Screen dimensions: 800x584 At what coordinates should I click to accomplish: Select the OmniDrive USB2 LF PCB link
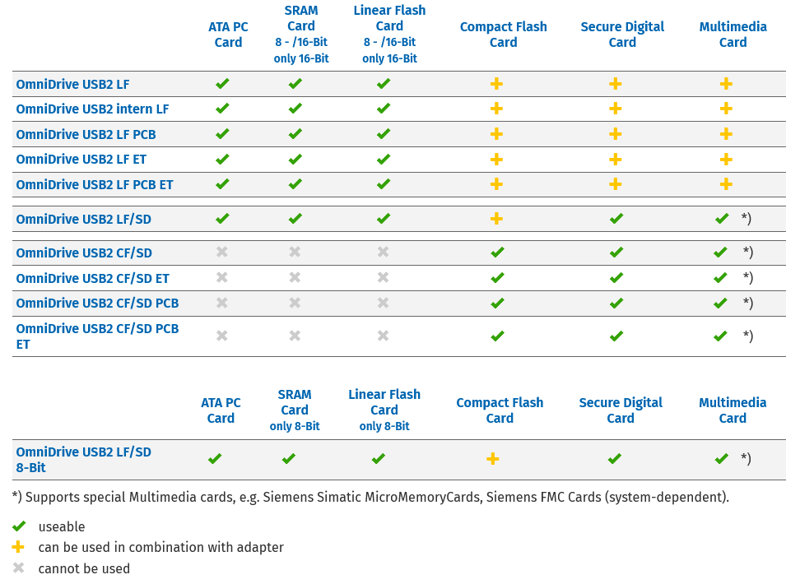click(x=86, y=135)
